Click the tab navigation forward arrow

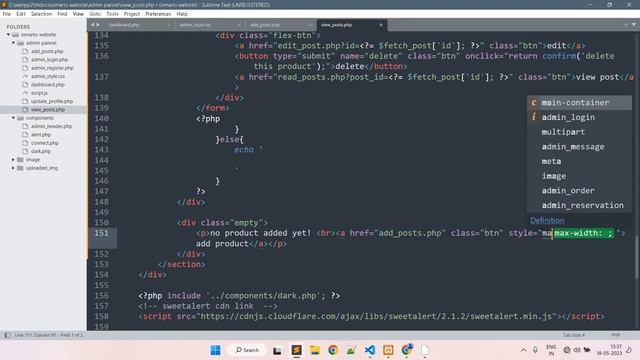point(98,25)
